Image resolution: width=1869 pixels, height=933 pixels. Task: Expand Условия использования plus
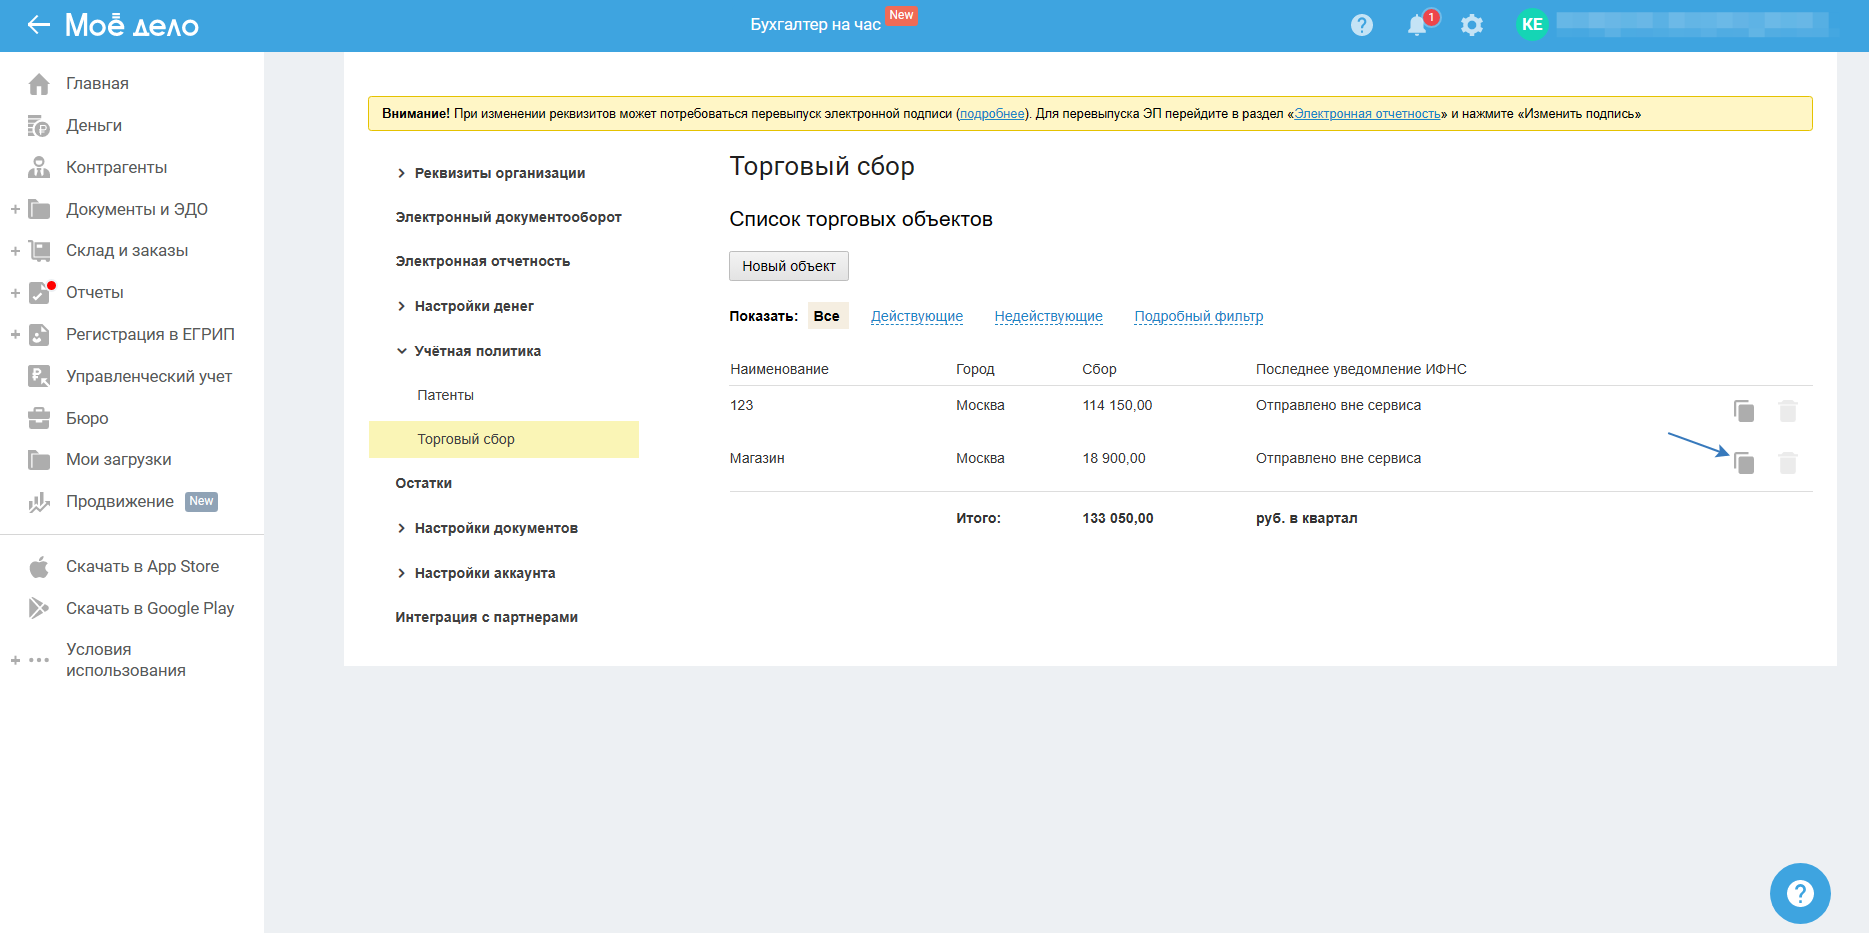tap(15, 660)
